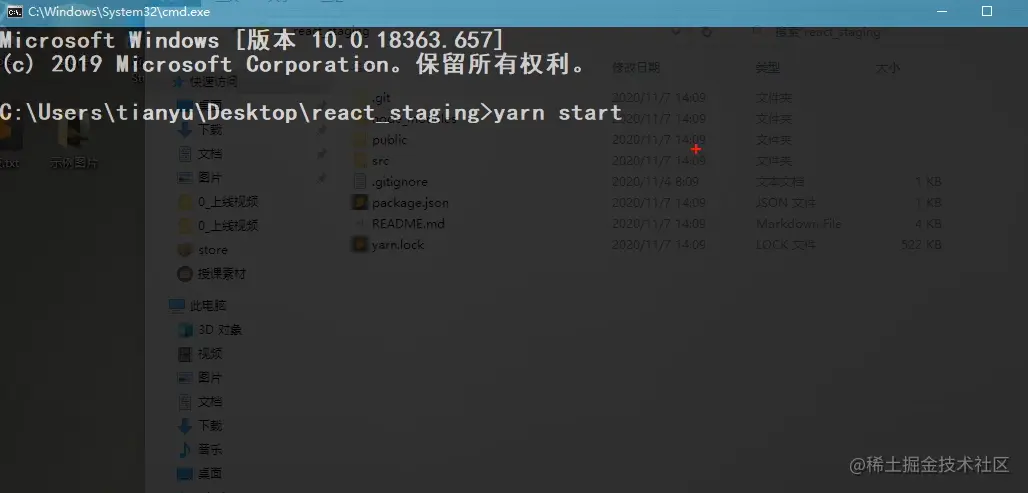Open the package.json file icon

(x=359, y=203)
